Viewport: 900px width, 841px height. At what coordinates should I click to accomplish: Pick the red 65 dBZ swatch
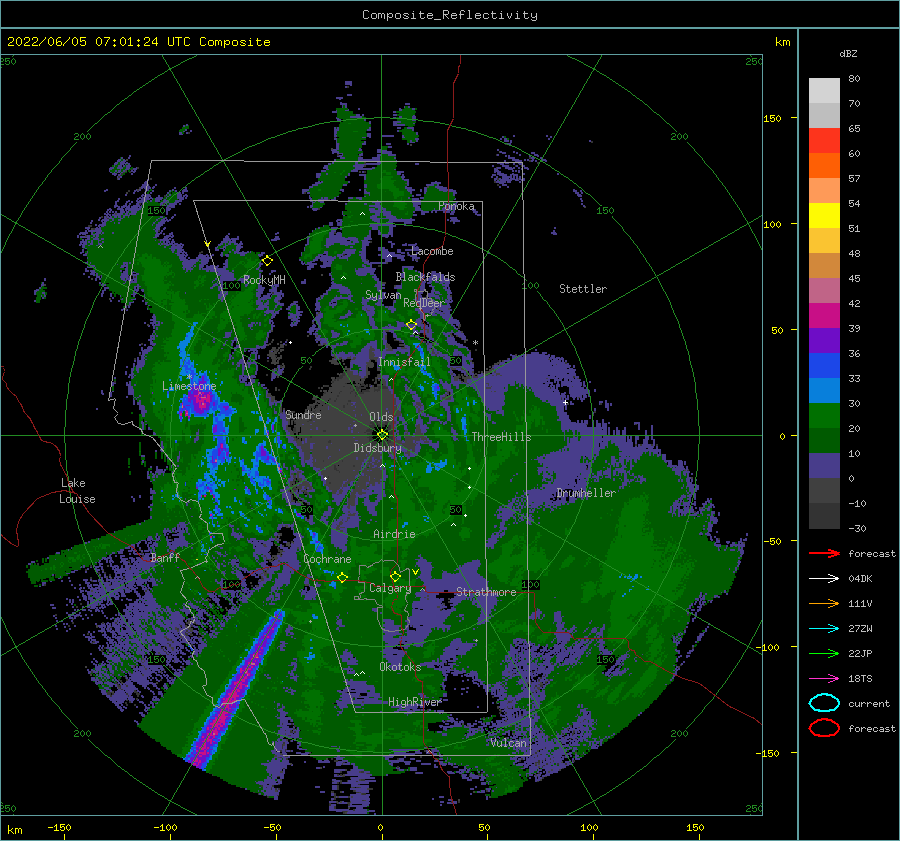[824, 141]
